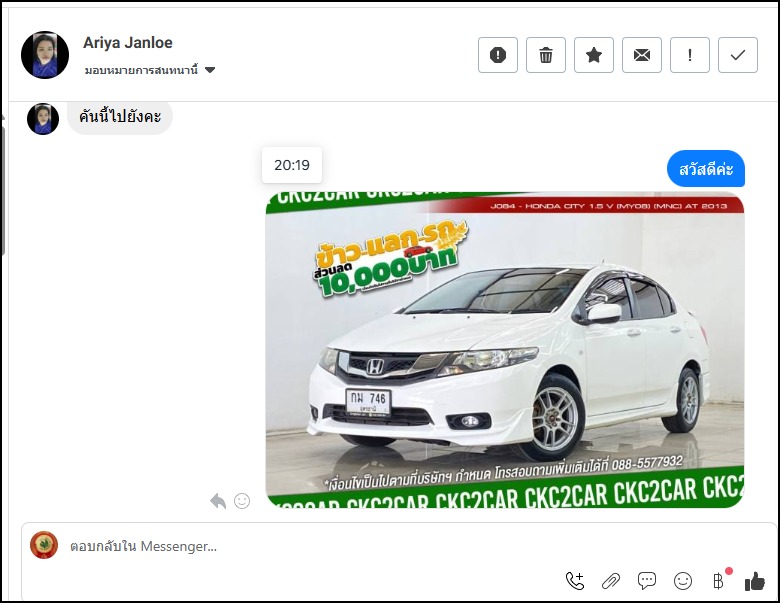Screen dimensions: 780x603
Task: Click the 20:19 timestamp tooltip
Action: pos(292,165)
